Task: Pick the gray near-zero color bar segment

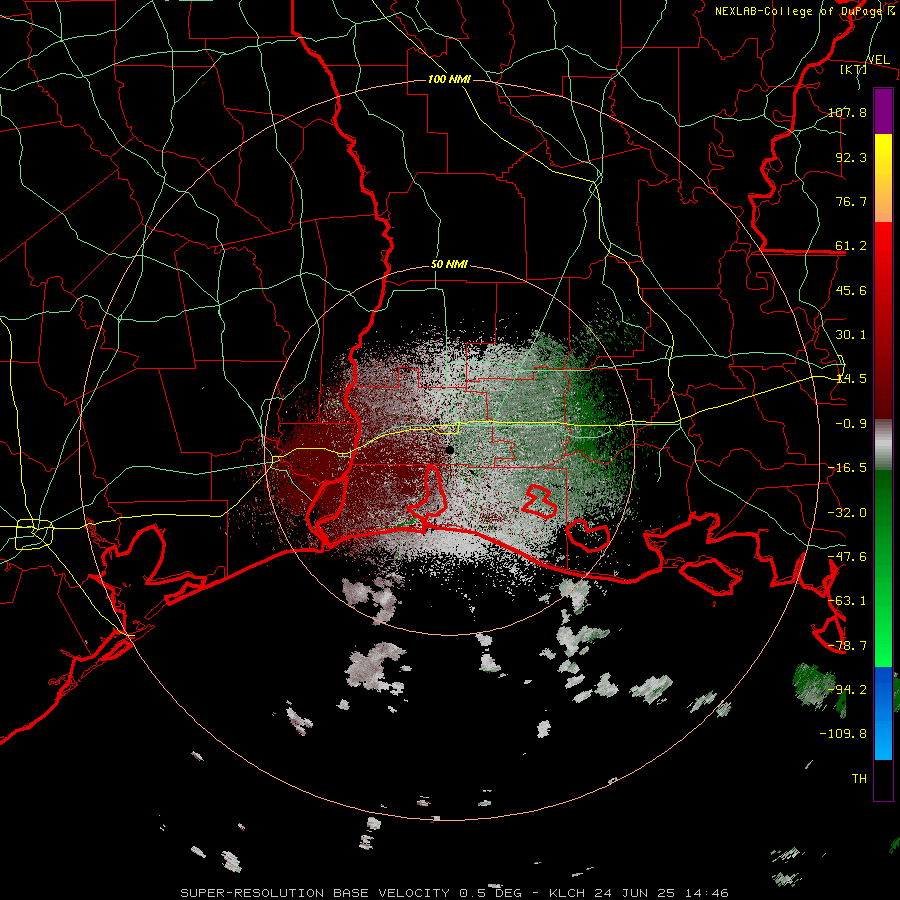Action: pos(883,445)
